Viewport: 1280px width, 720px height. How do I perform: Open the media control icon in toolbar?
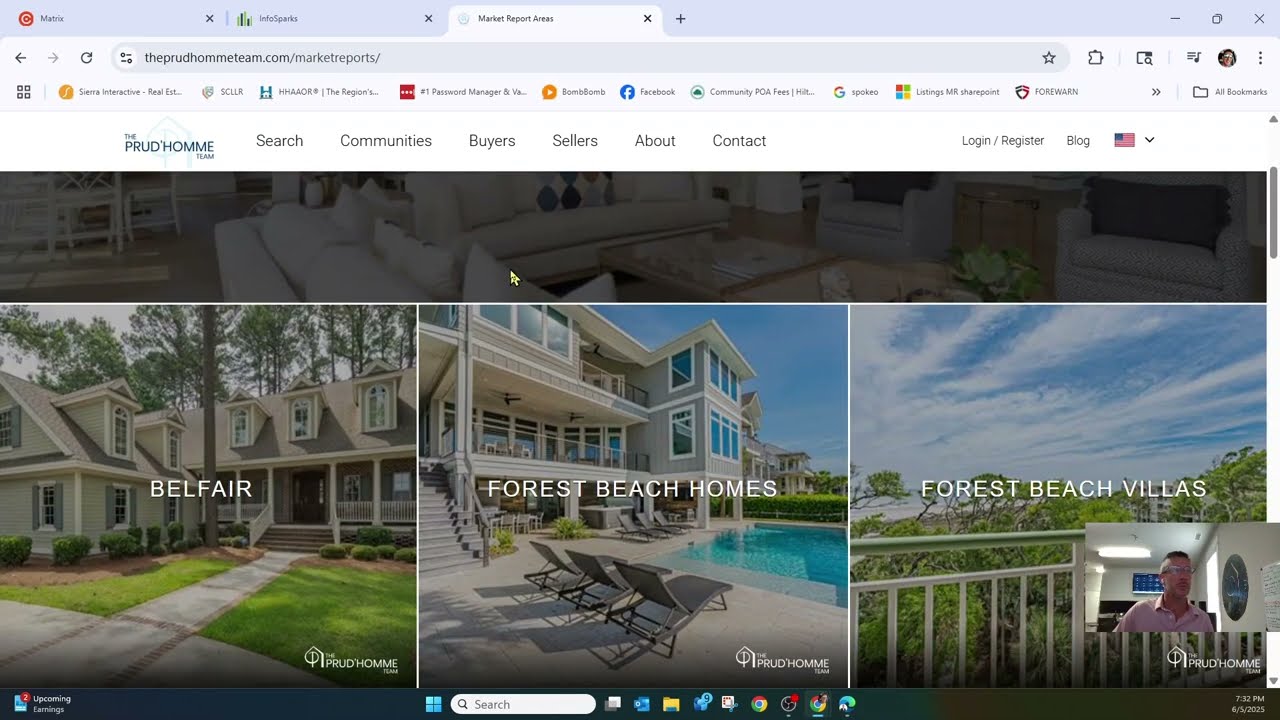tap(1193, 58)
